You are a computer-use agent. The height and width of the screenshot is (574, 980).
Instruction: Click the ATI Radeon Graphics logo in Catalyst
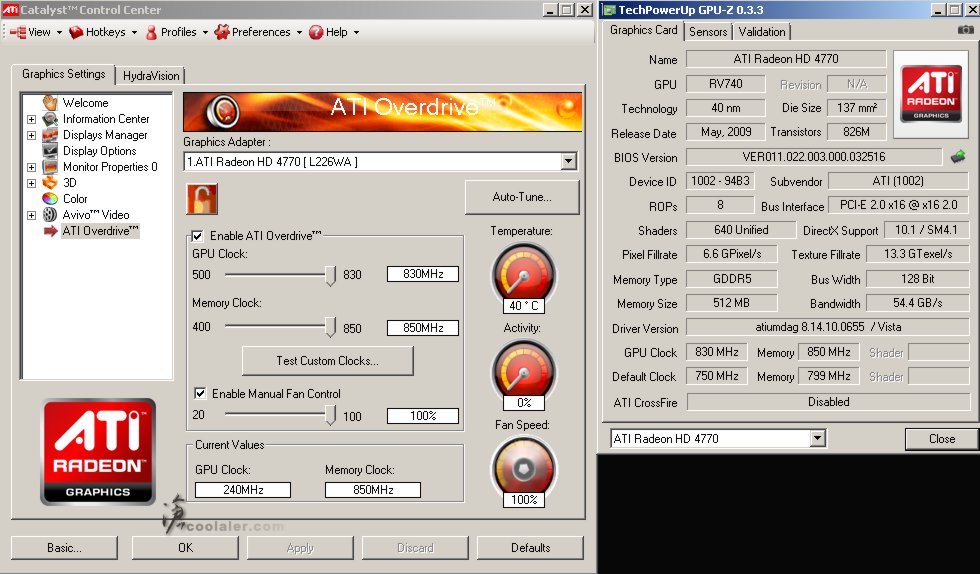(x=98, y=451)
